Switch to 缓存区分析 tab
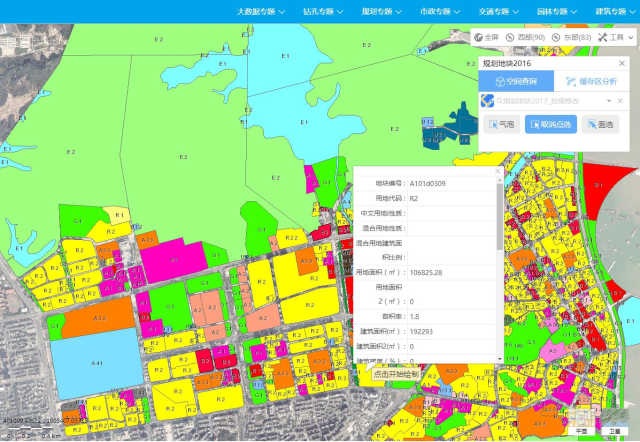 591,82
